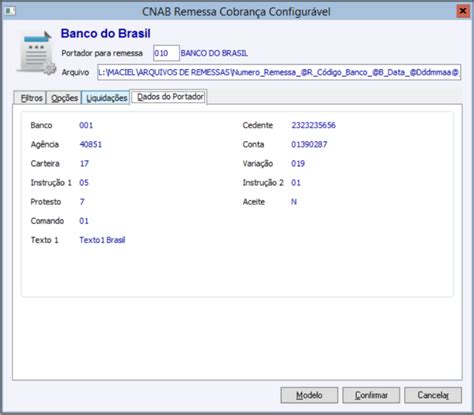Click the Portador para remessa label
474x415 pixels.
102,53
